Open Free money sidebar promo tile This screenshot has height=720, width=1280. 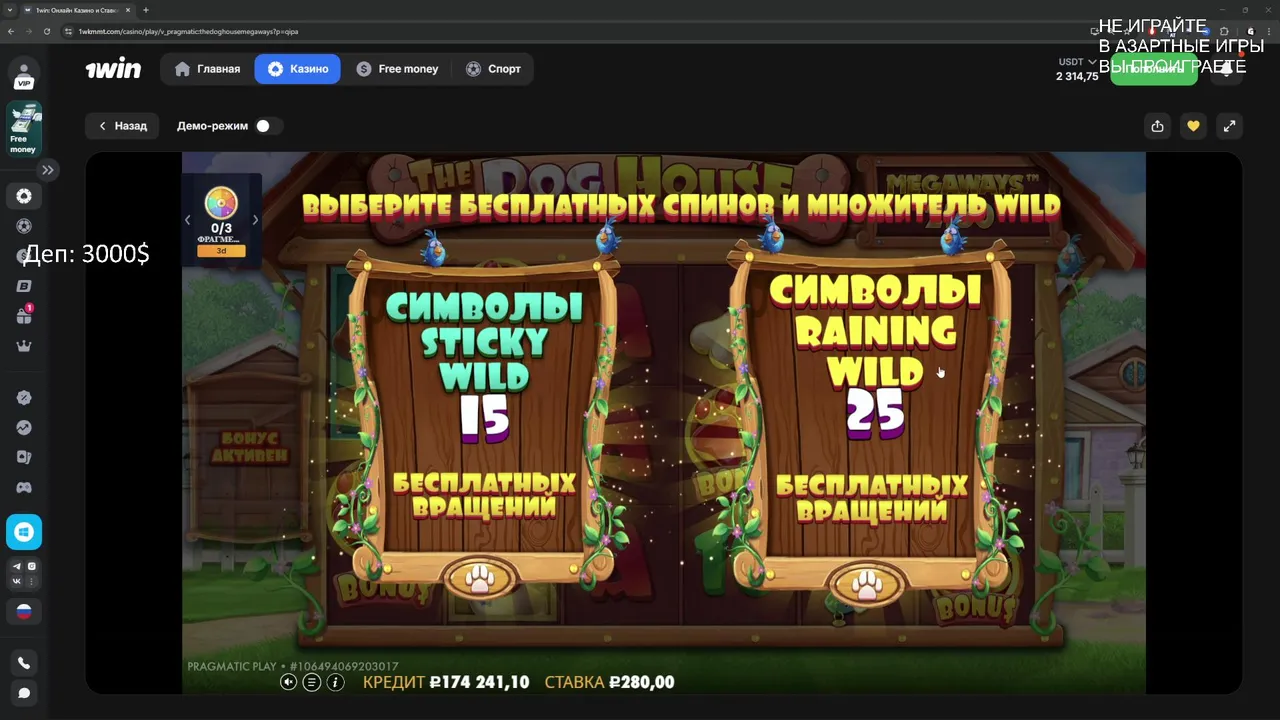click(x=24, y=129)
